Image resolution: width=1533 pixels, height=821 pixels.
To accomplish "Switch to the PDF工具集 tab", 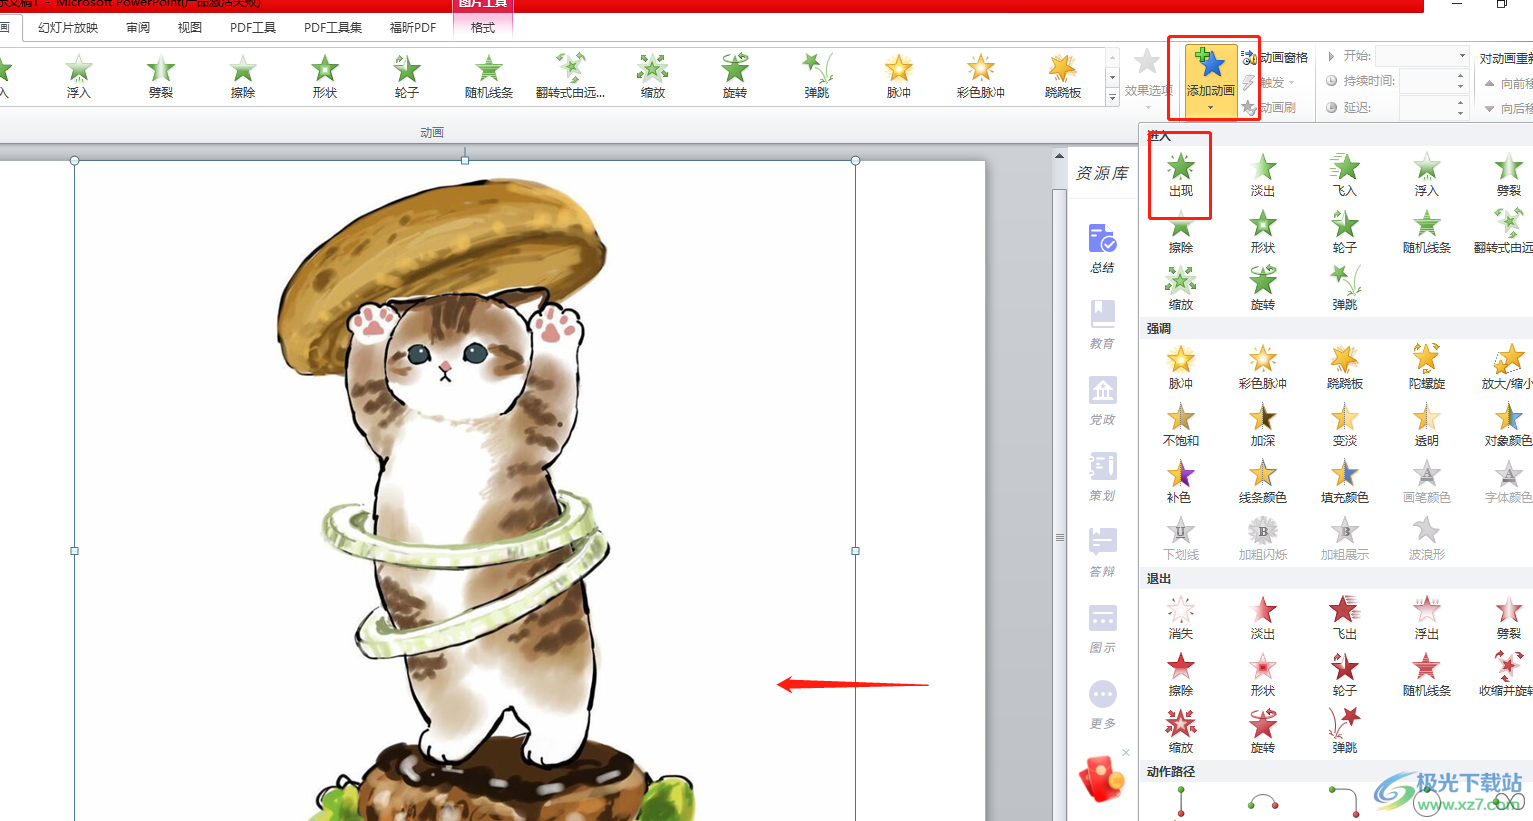I will (333, 28).
